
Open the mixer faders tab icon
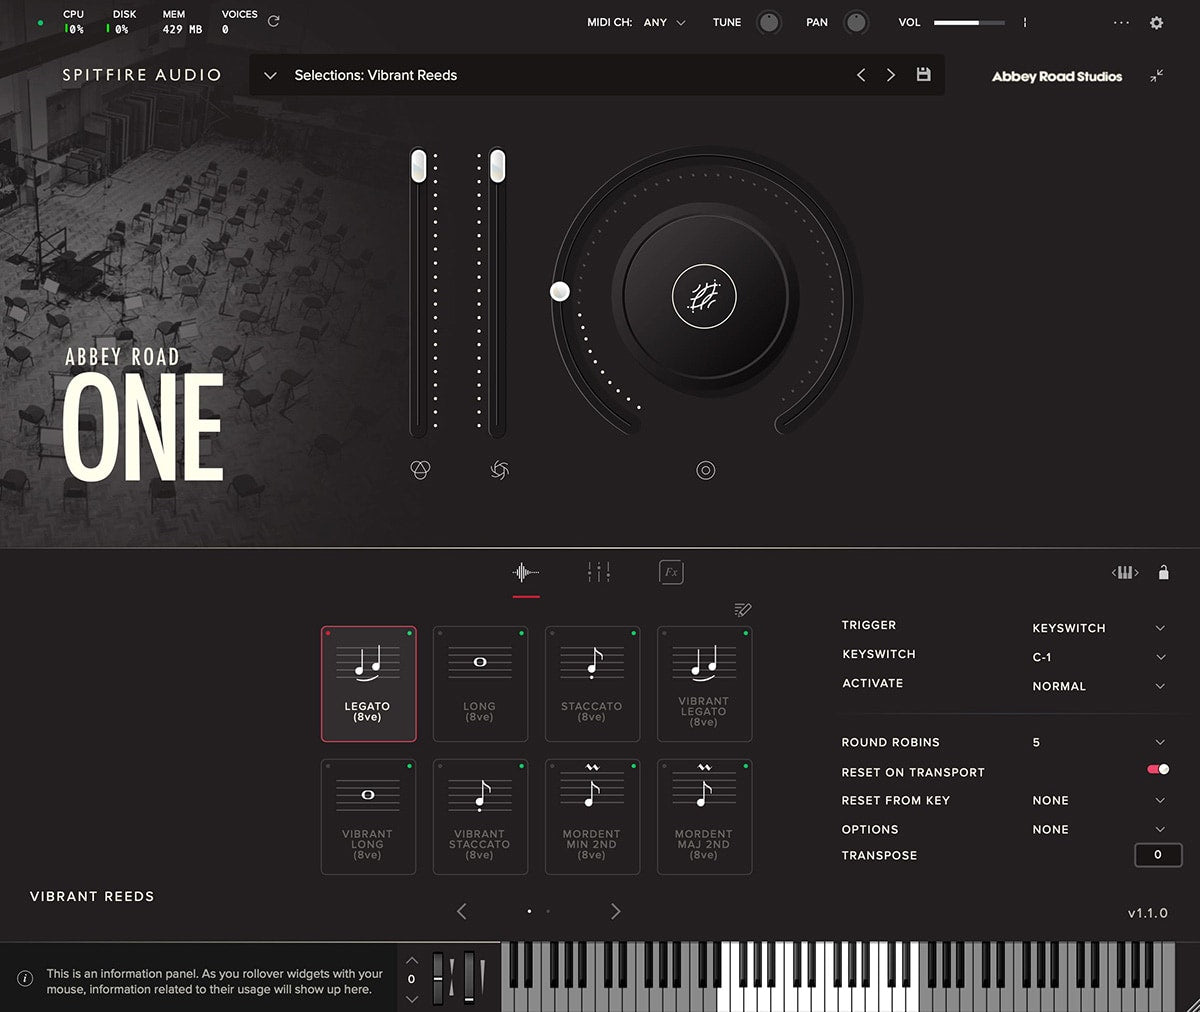pyautogui.click(x=598, y=572)
